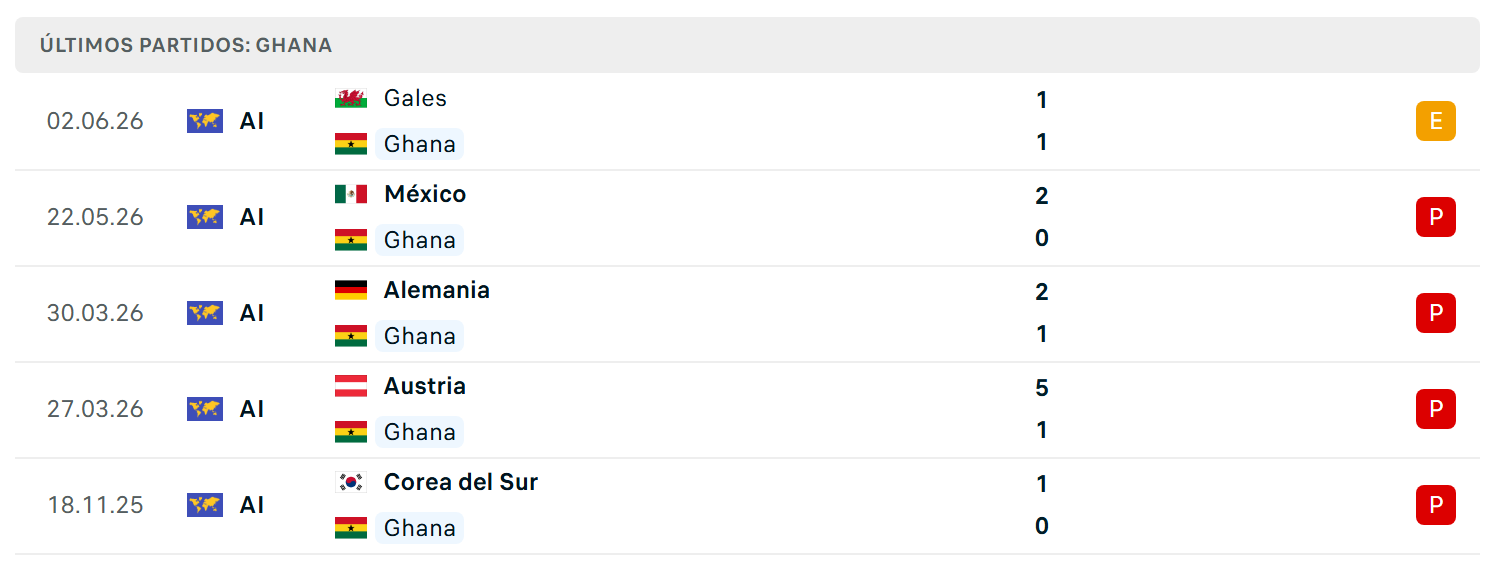Click the 22.05.26 match date

[95, 217]
